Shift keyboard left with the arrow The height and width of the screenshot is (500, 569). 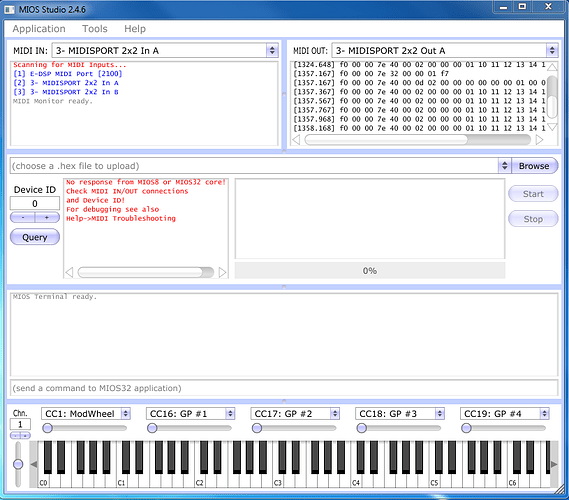click(34, 464)
